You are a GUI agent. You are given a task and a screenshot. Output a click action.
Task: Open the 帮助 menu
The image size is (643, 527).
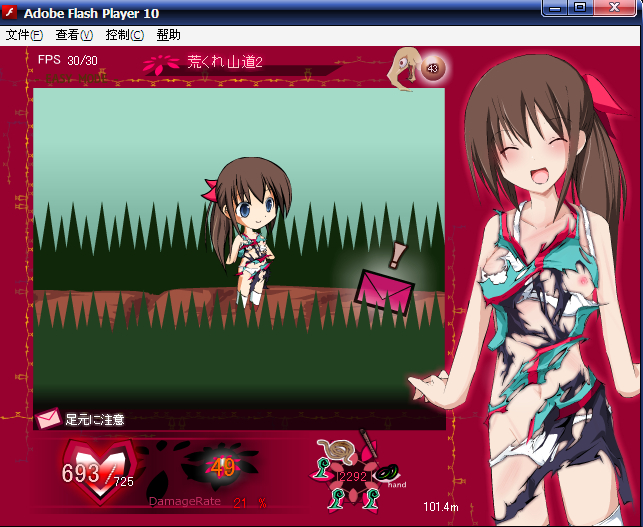pos(168,35)
